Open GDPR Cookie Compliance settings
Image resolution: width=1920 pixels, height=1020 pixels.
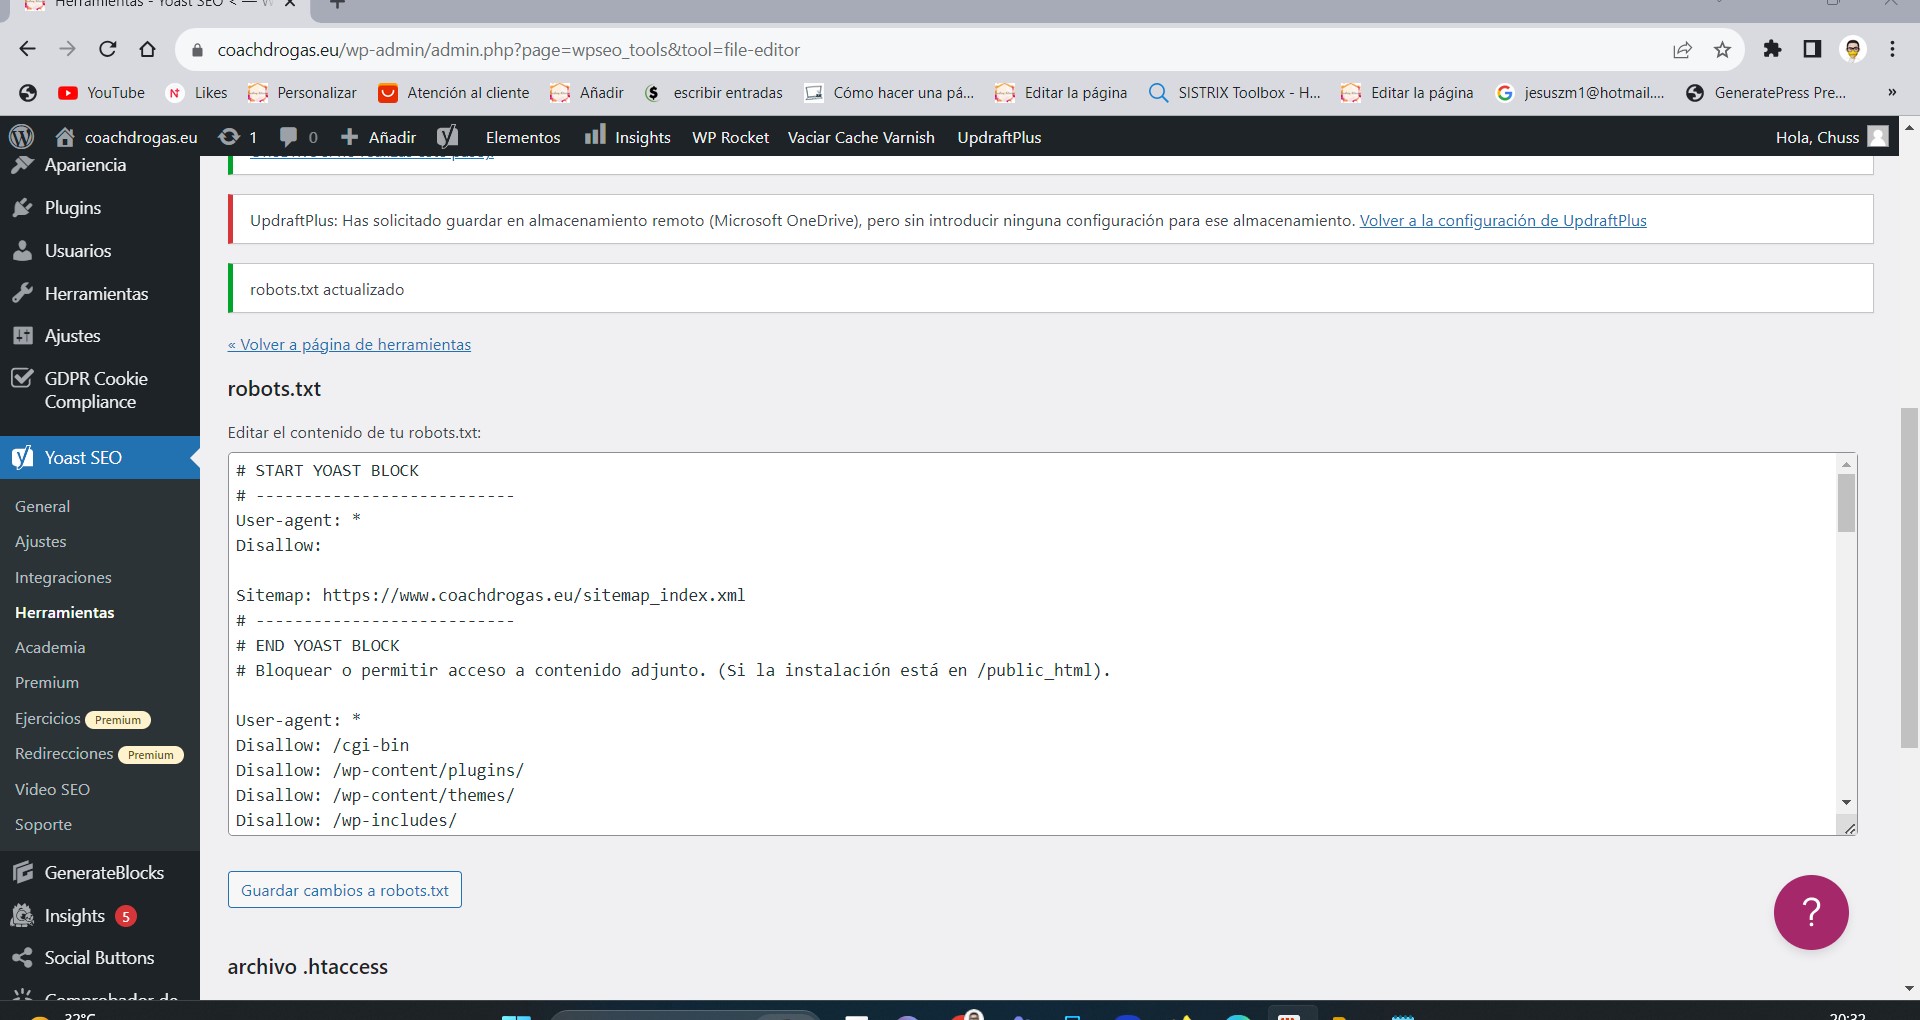96,390
